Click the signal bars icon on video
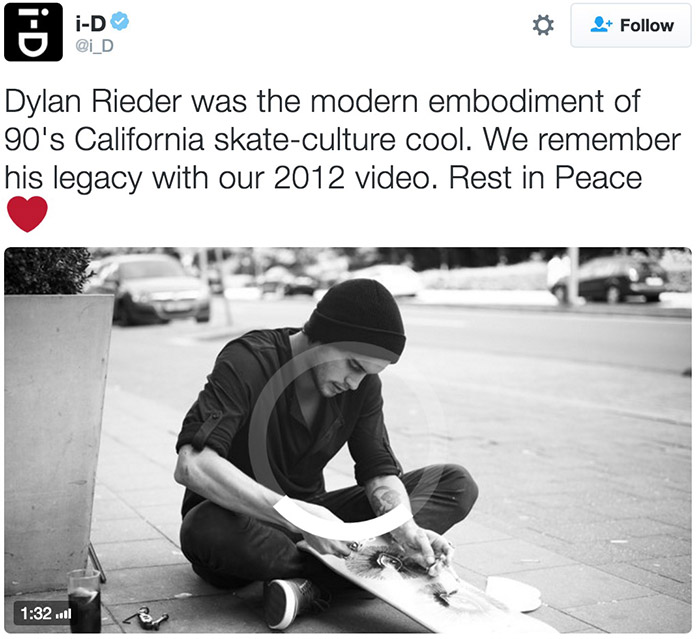This screenshot has height=639, width=700. pyautogui.click(x=65, y=612)
